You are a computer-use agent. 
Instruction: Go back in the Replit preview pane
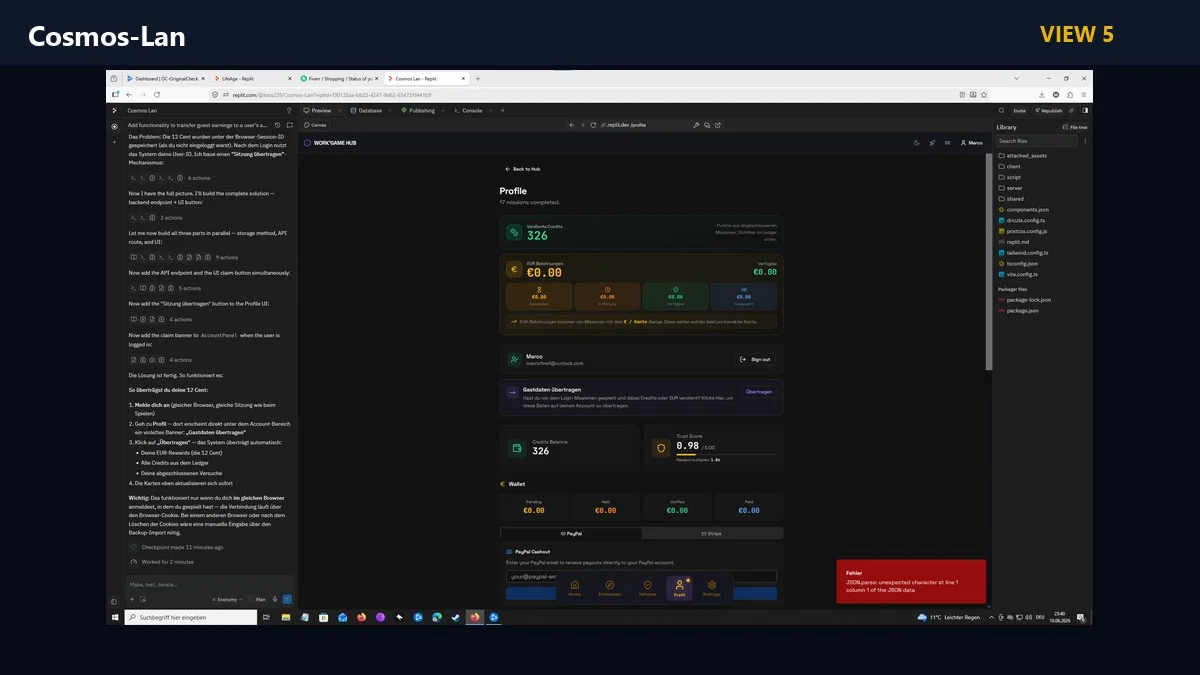point(570,125)
